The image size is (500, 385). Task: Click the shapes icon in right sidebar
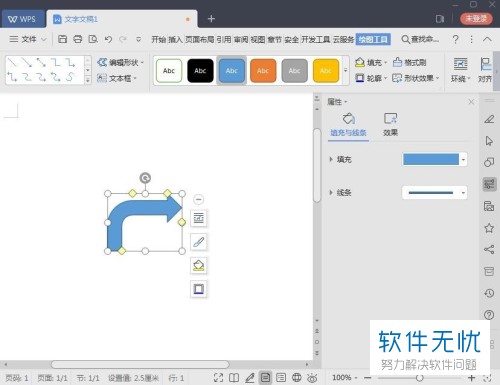[489, 162]
